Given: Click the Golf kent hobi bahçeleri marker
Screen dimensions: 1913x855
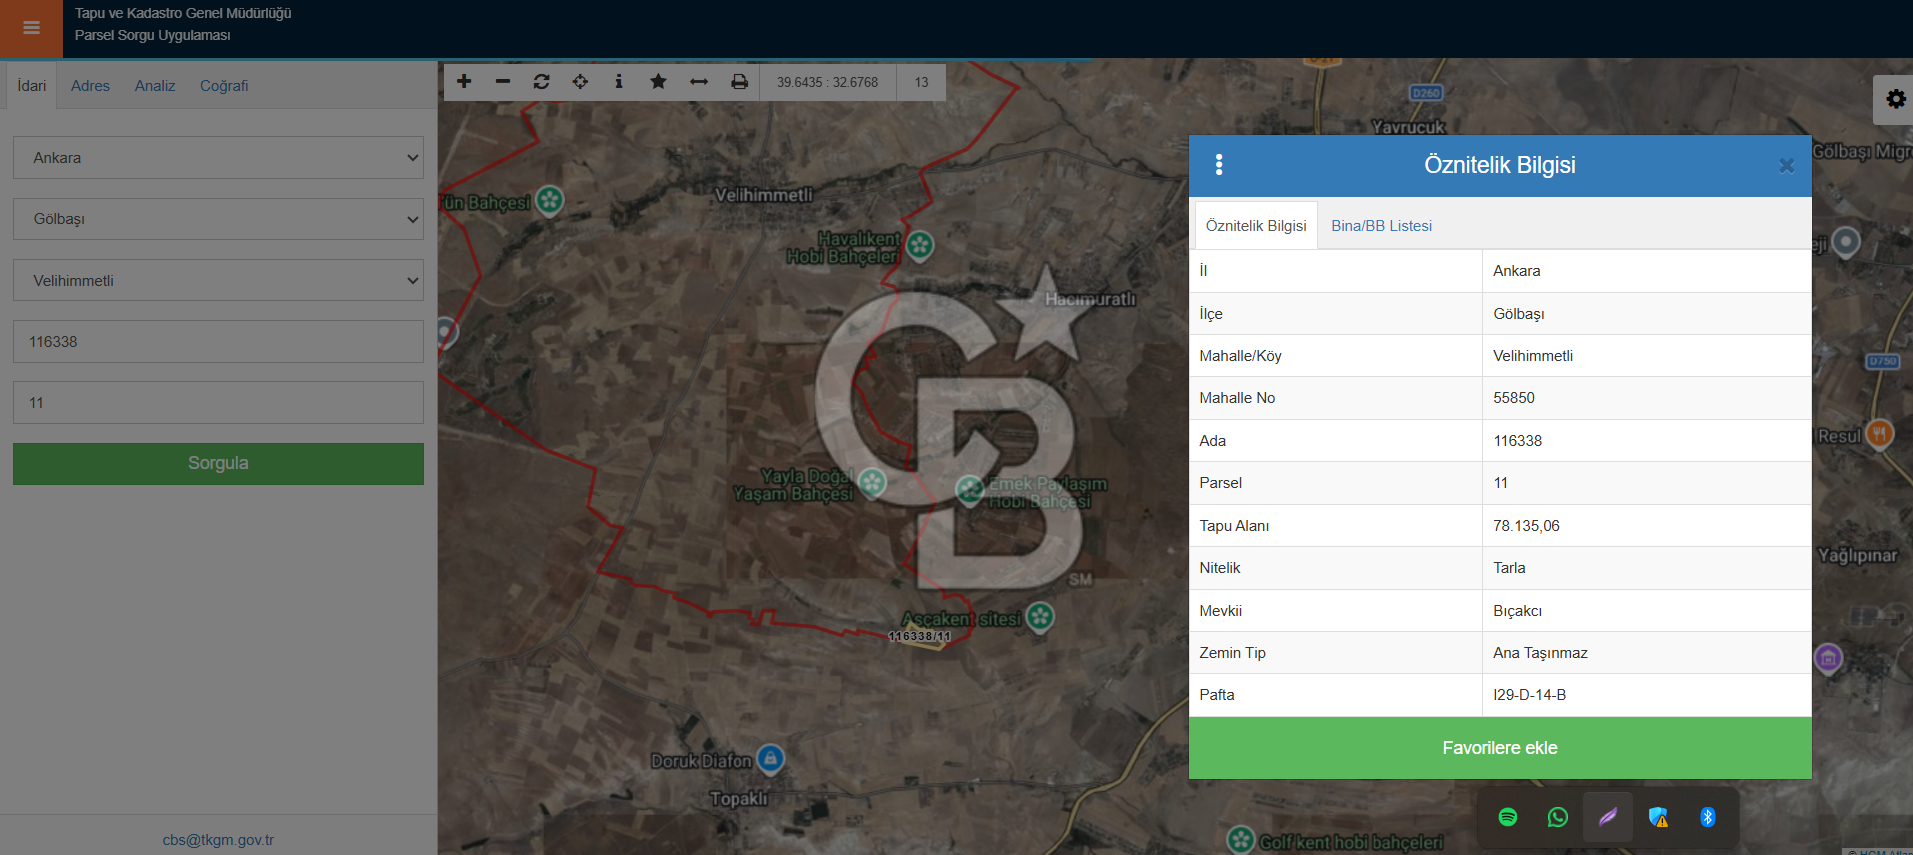Looking at the screenshot, I should pos(1241,839).
